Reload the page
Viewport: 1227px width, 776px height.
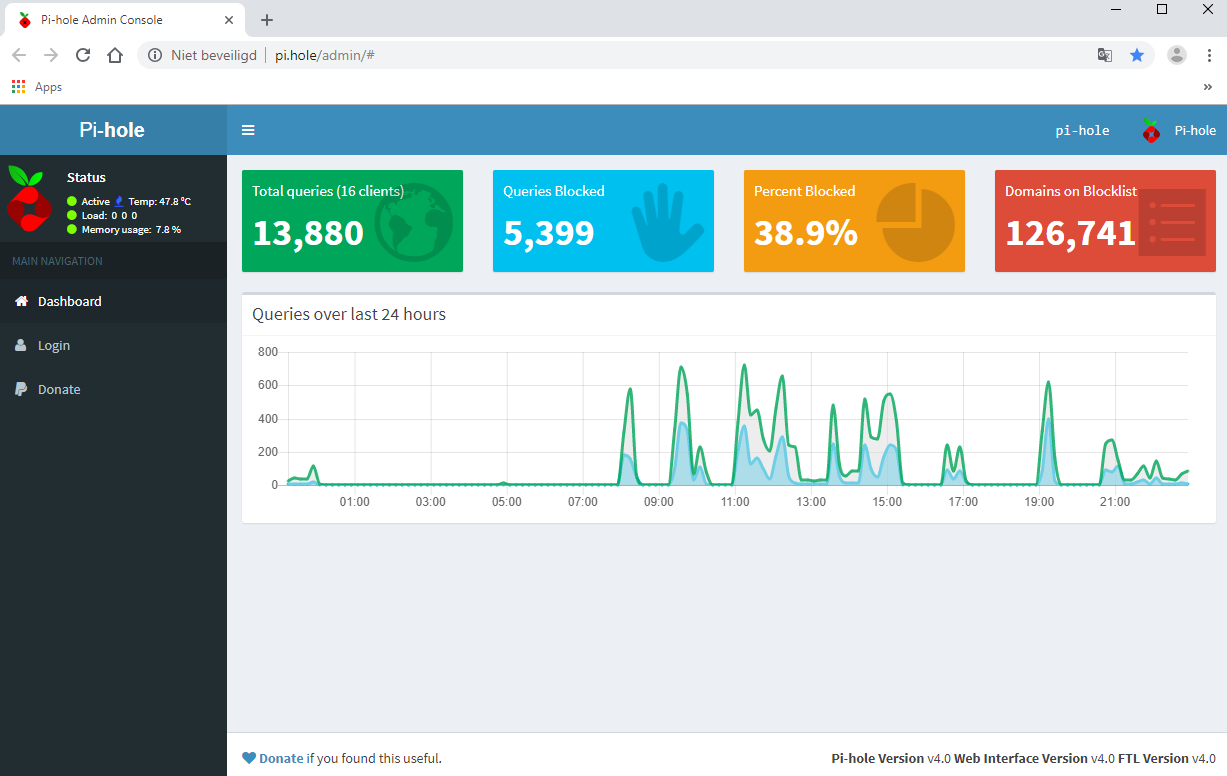click(83, 55)
